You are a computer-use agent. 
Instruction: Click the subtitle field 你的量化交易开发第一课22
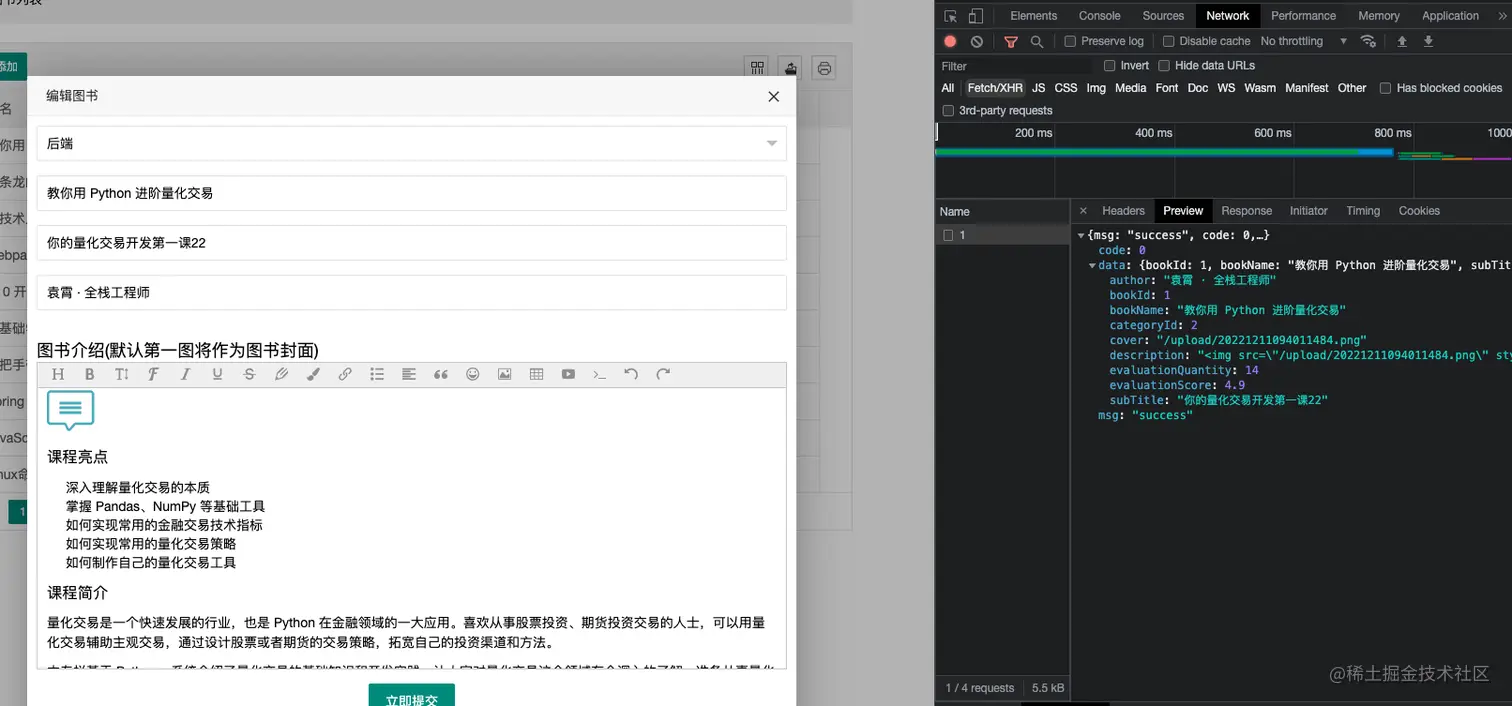[411, 242]
